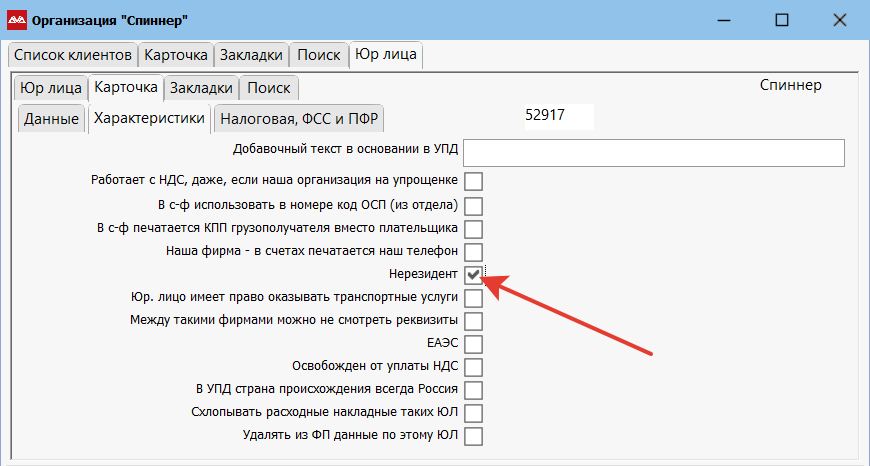This screenshot has height=466, width=870.
Task: Maximize the Организация Спиннер window
Action: coord(782,20)
